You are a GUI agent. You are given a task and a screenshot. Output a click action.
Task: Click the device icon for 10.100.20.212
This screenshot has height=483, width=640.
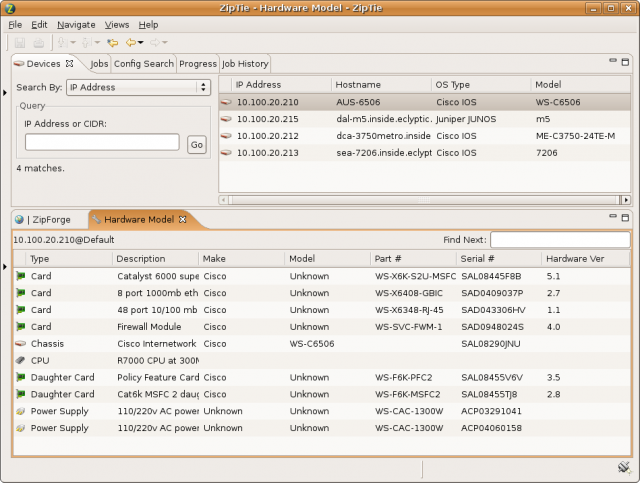[x=226, y=136]
